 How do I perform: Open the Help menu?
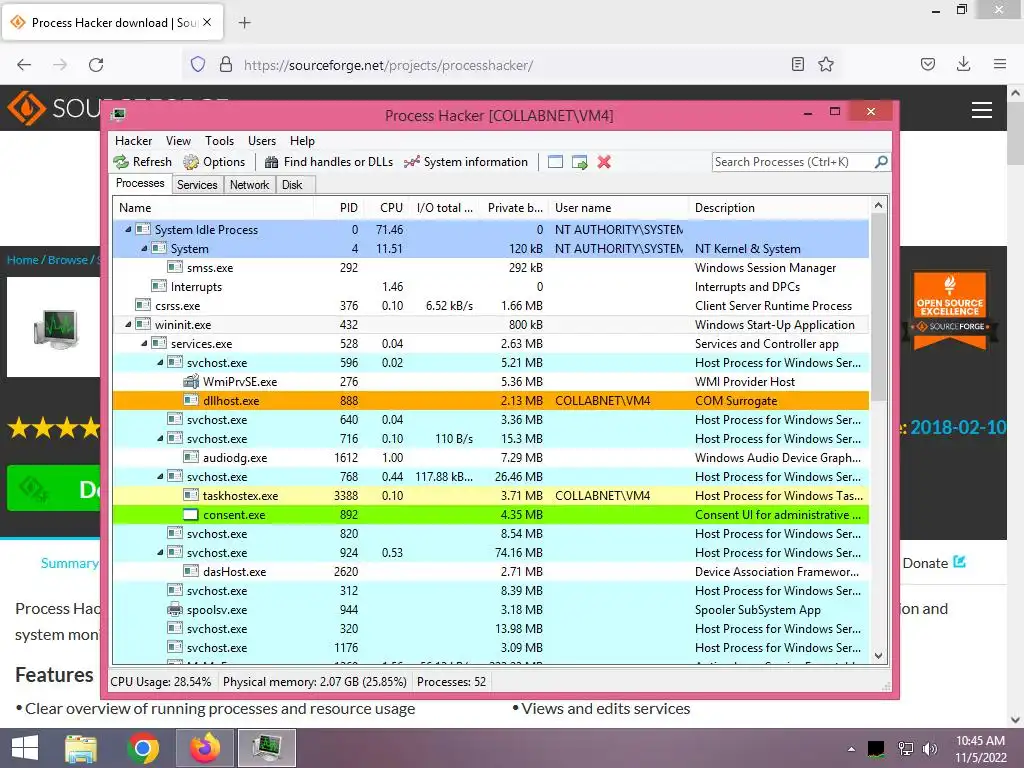coord(302,141)
